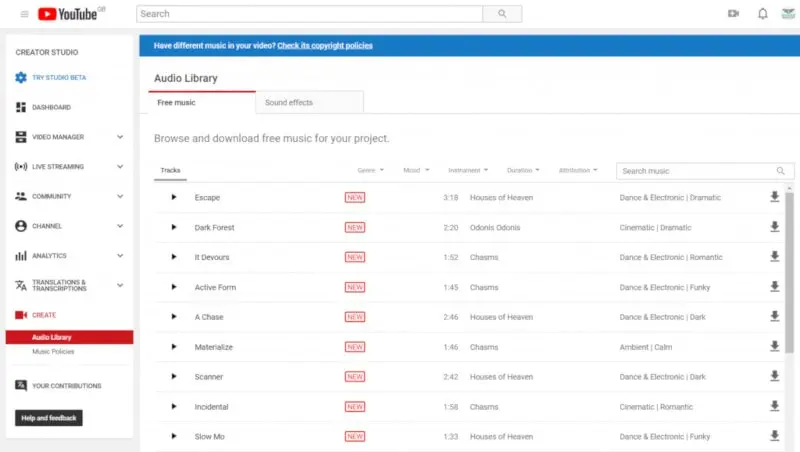
Task: Play the It Devours track
Action: [173, 257]
